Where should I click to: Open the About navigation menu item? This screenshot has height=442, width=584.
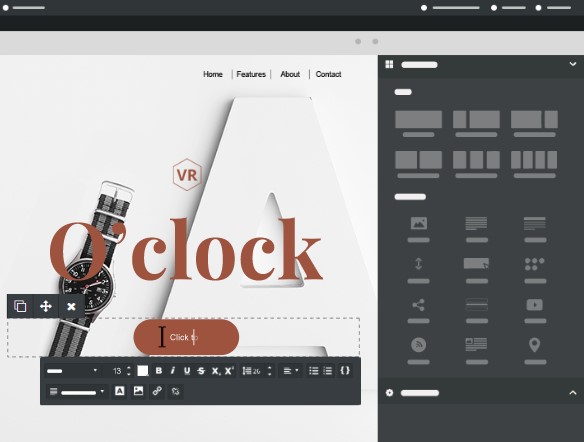(x=290, y=74)
